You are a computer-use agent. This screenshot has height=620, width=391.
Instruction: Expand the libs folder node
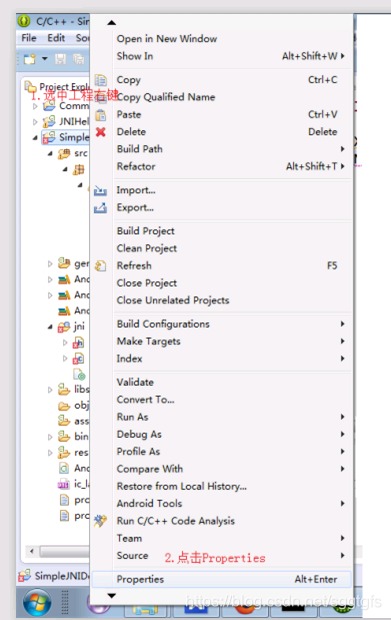click(x=50, y=389)
